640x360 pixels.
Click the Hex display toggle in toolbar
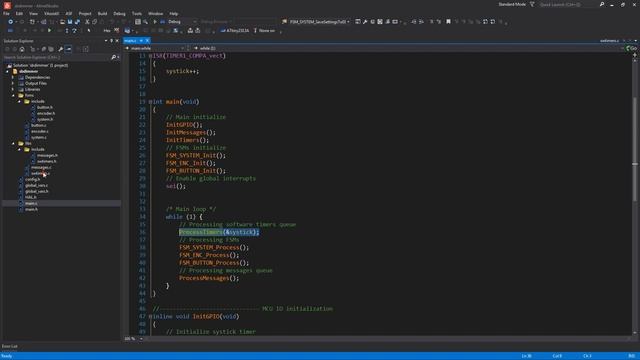pos(107,31)
